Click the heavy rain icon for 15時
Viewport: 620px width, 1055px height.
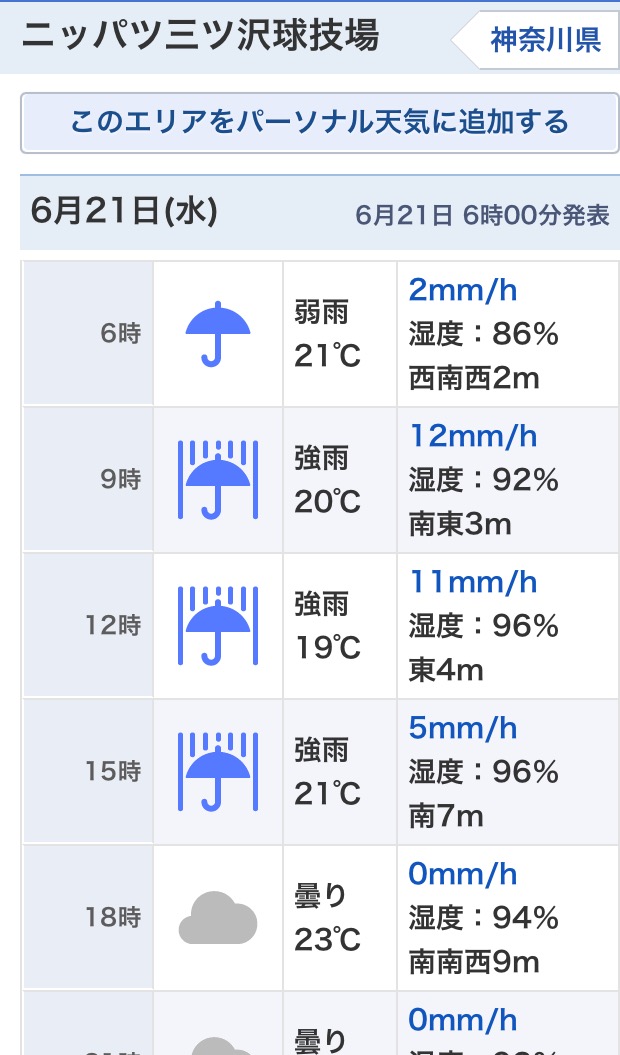pos(218,772)
